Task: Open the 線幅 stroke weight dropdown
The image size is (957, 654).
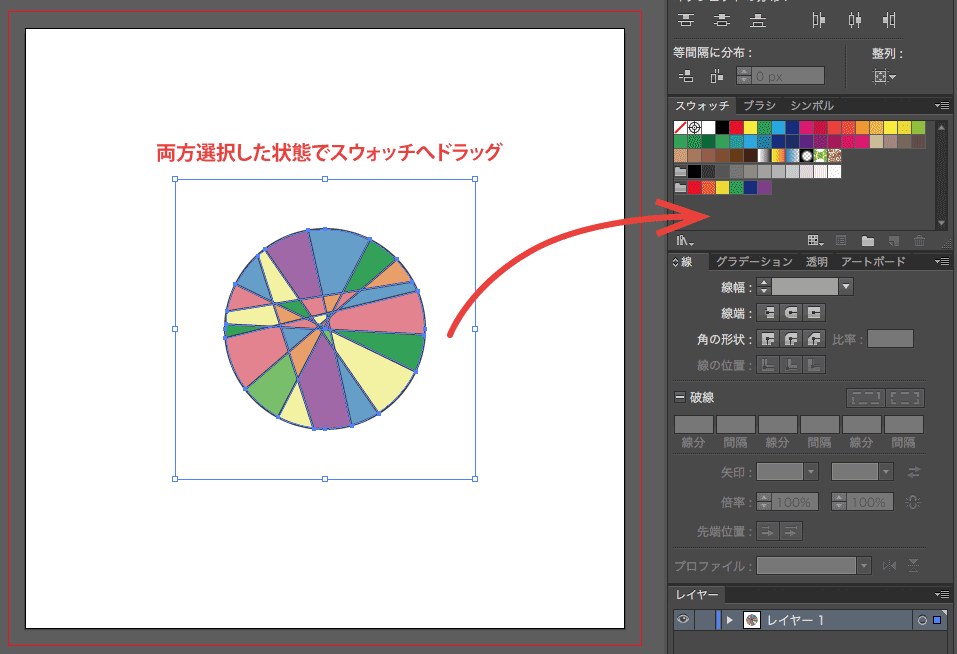Action: (x=846, y=285)
